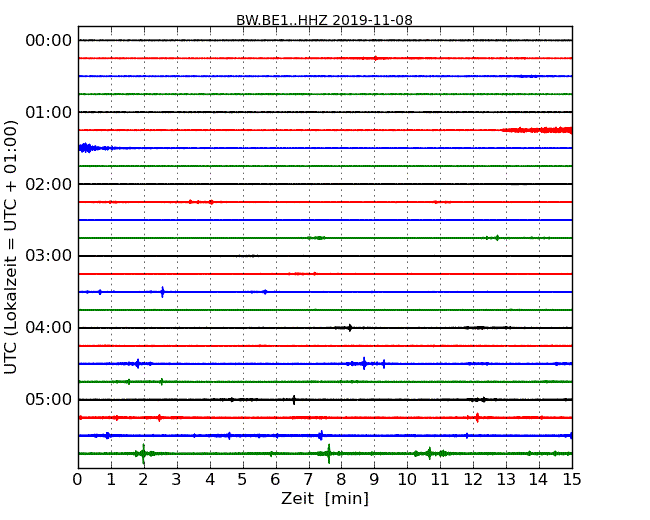The image size is (650, 520).
Task: Click the black spike near minute 8 on the 04:00 trace
Action: click(350, 328)
